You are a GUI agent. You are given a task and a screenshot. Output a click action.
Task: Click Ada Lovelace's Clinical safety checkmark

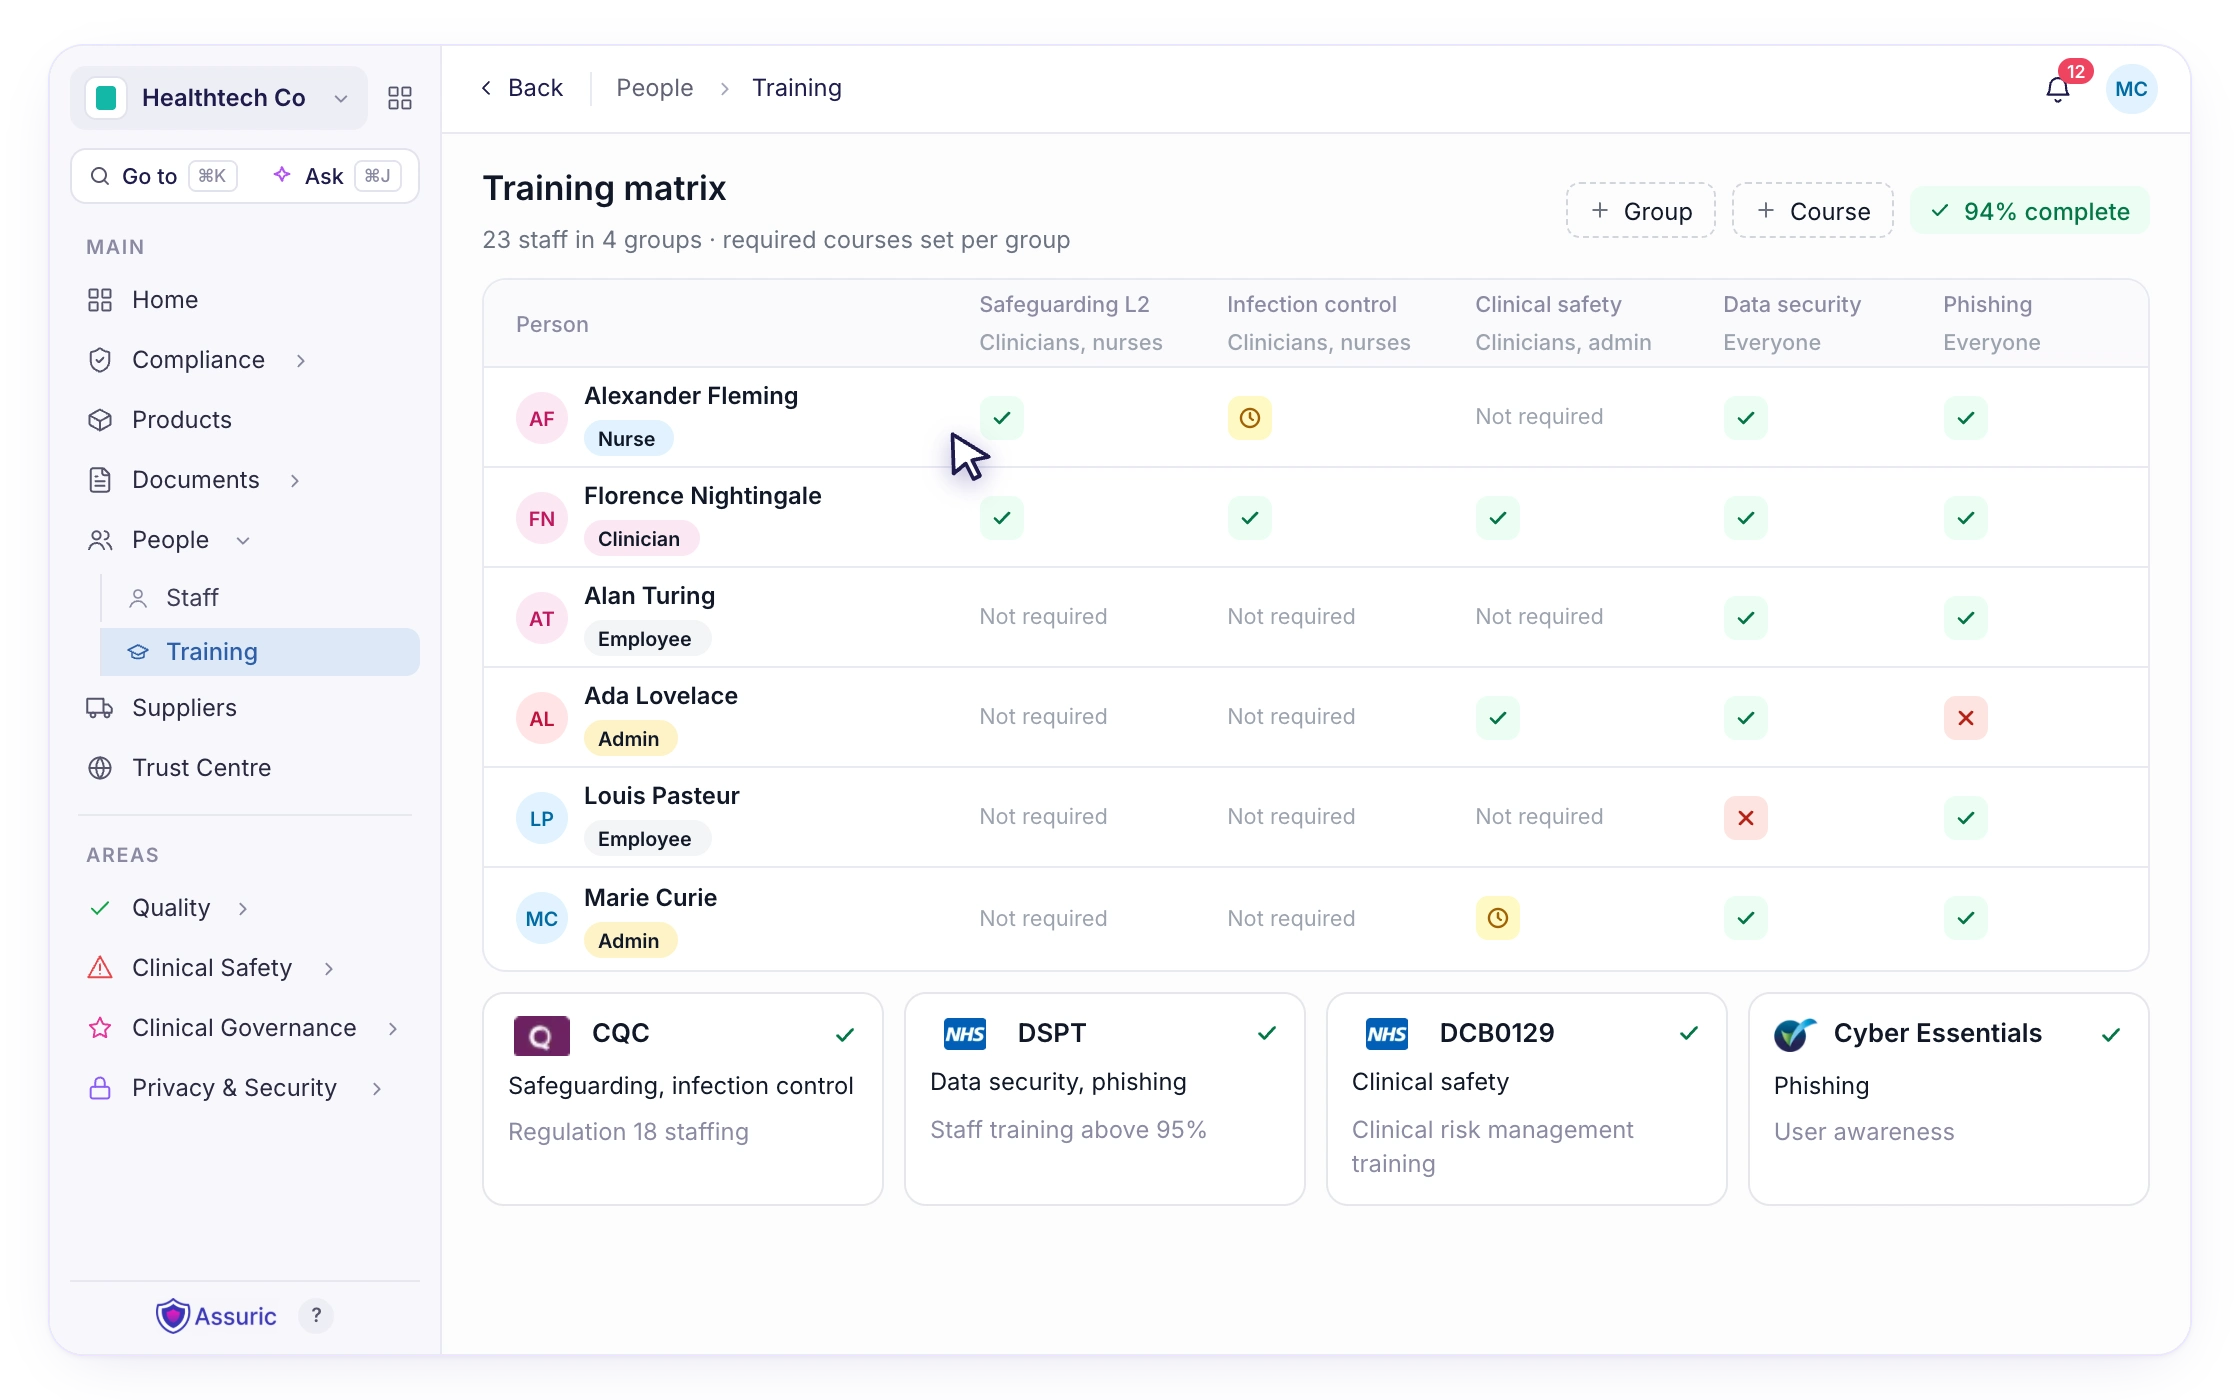click(1497, 718)
